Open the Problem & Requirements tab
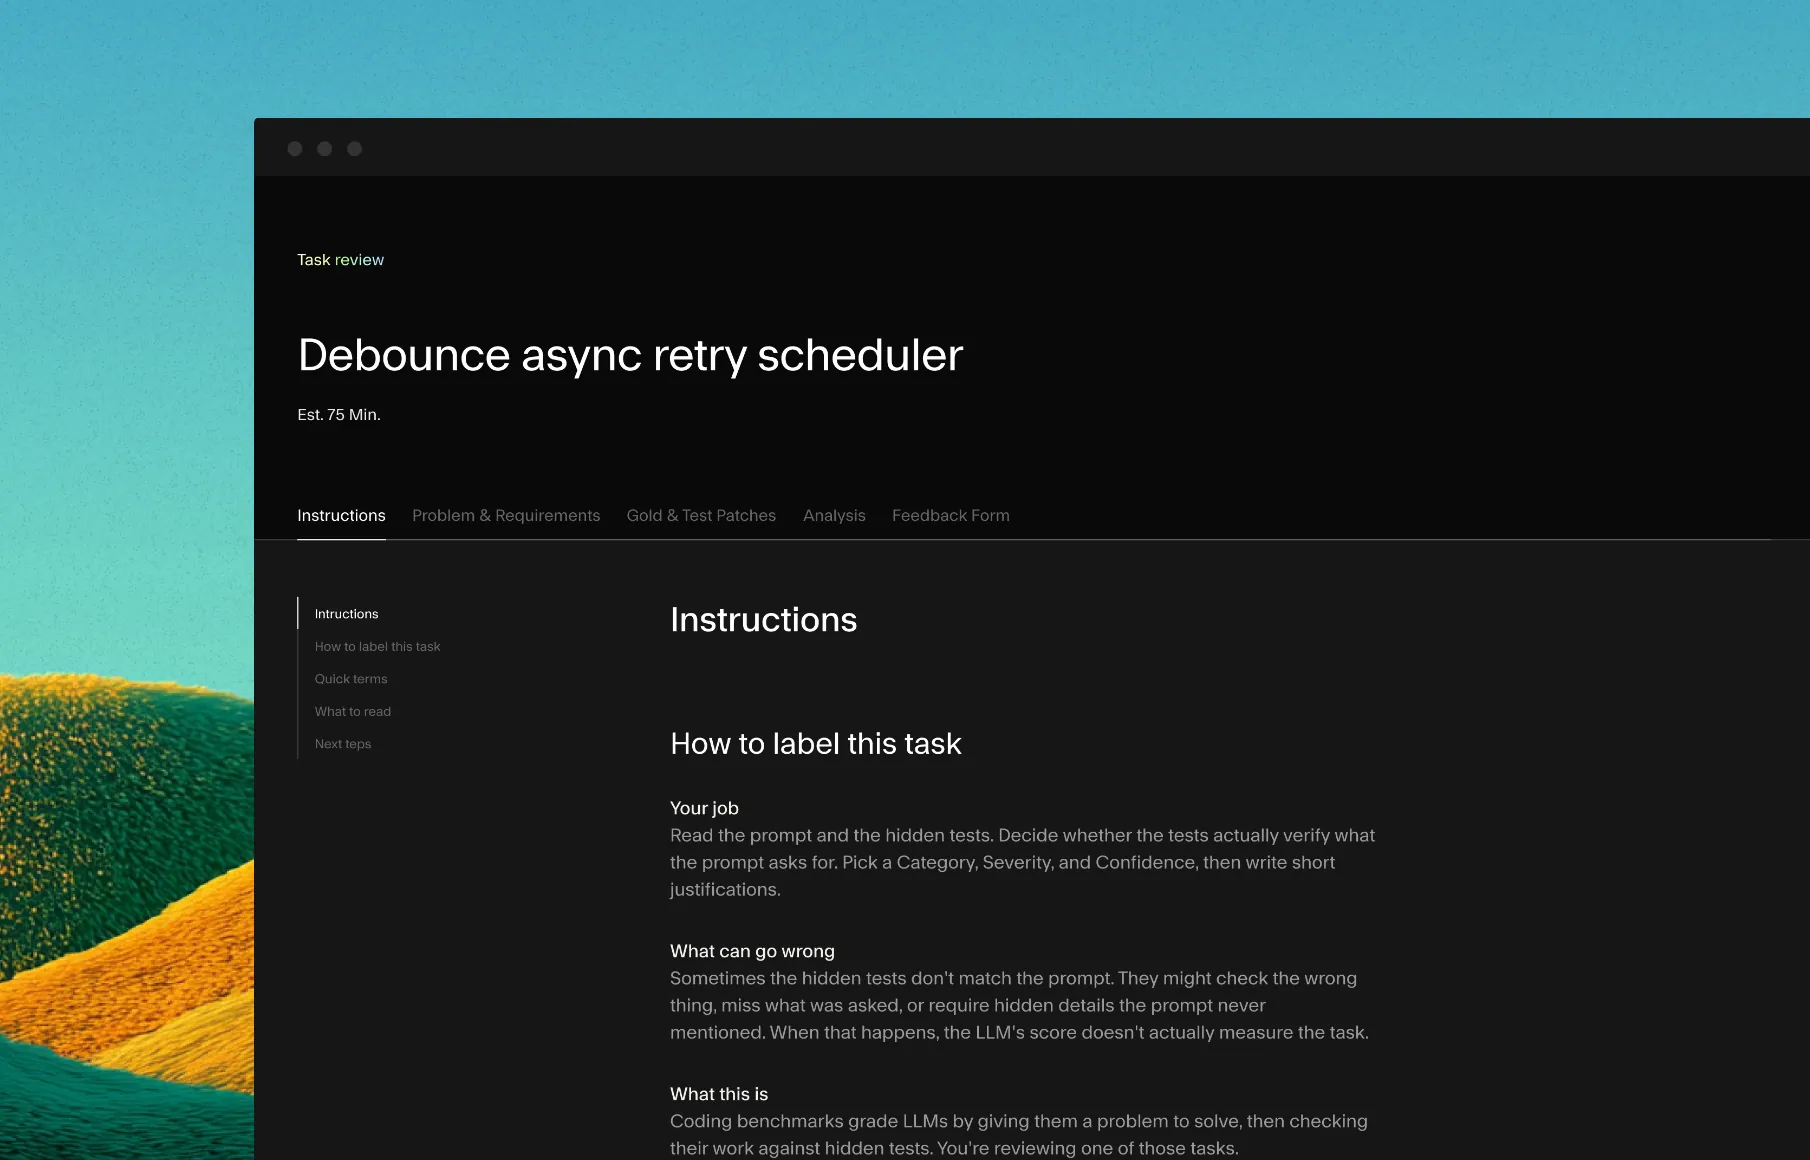 [x=506, y=516]
